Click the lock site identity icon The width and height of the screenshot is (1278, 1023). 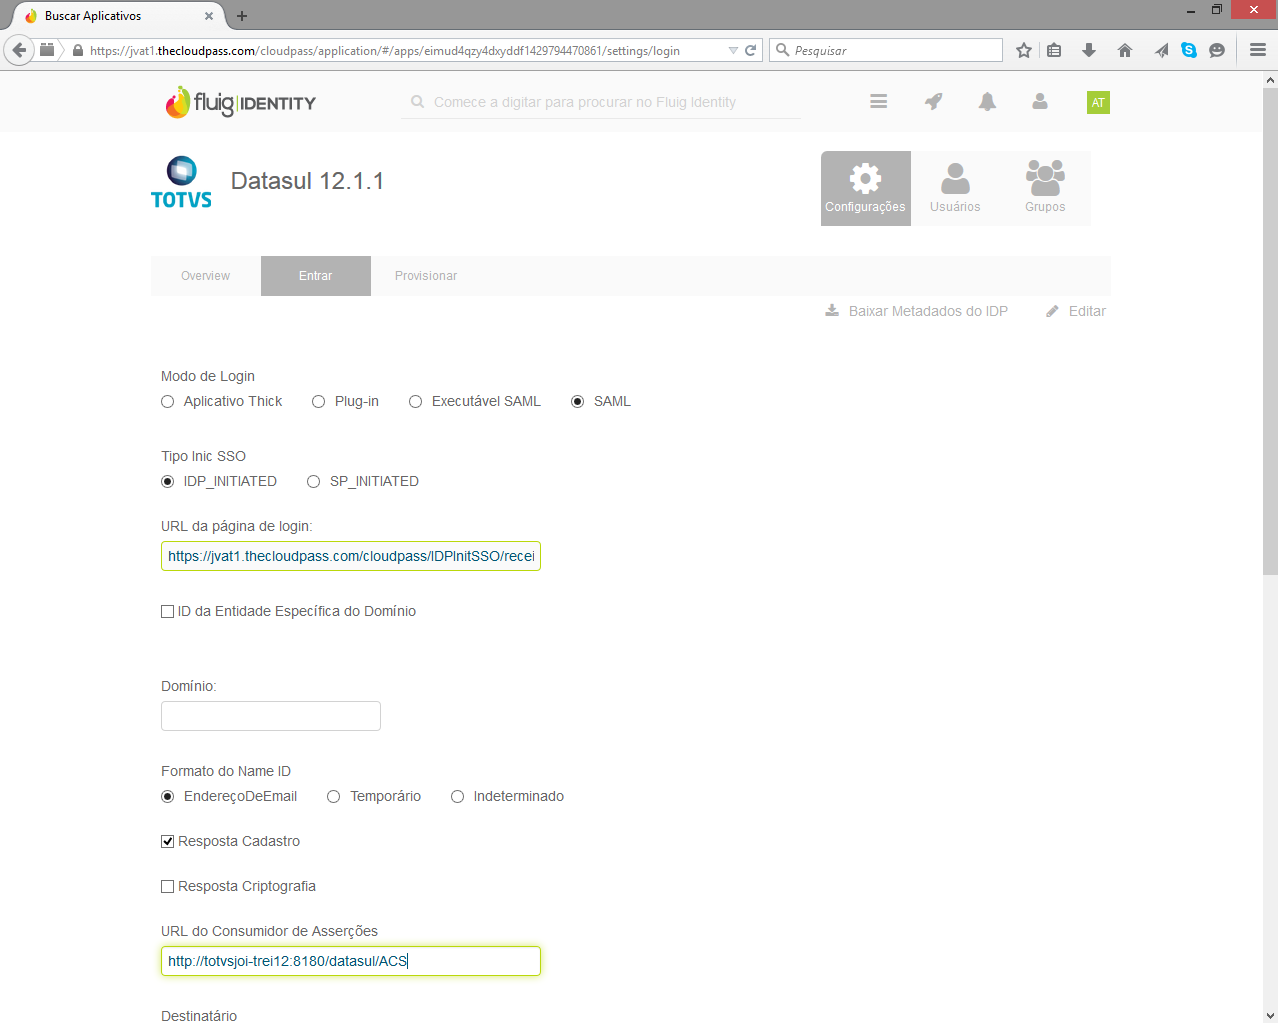click(x=78, y=50)
